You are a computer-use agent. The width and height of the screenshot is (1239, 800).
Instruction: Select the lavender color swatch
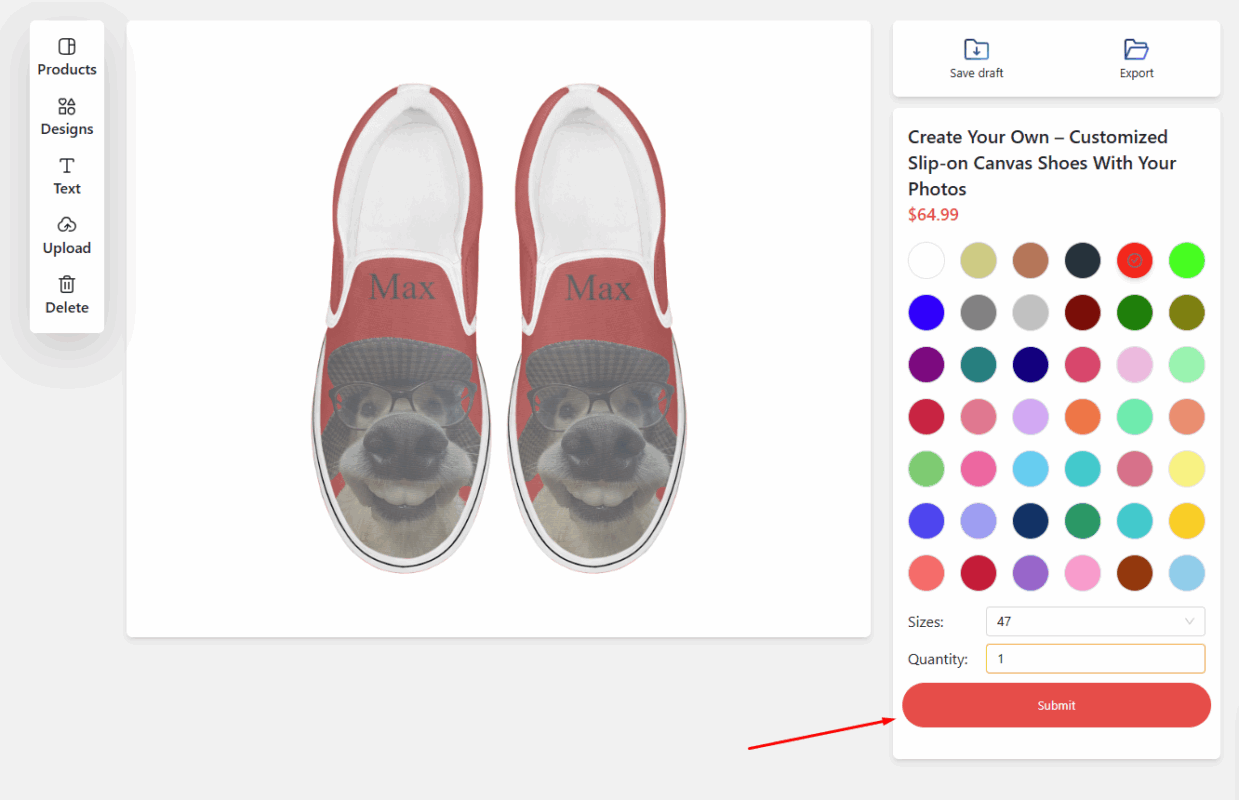point(1030,417)
